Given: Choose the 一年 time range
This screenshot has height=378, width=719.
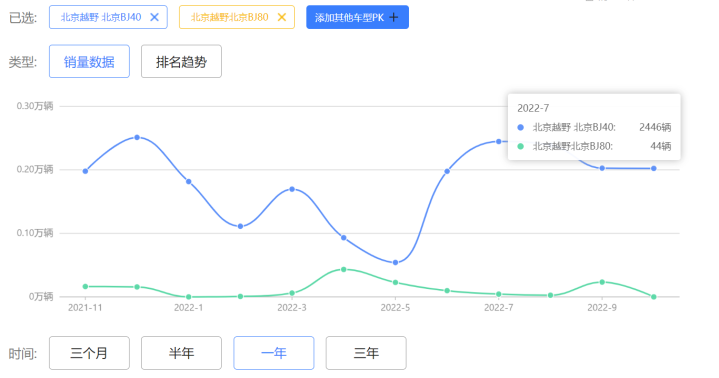Looking at the screenshot, I should pos(274,353).
